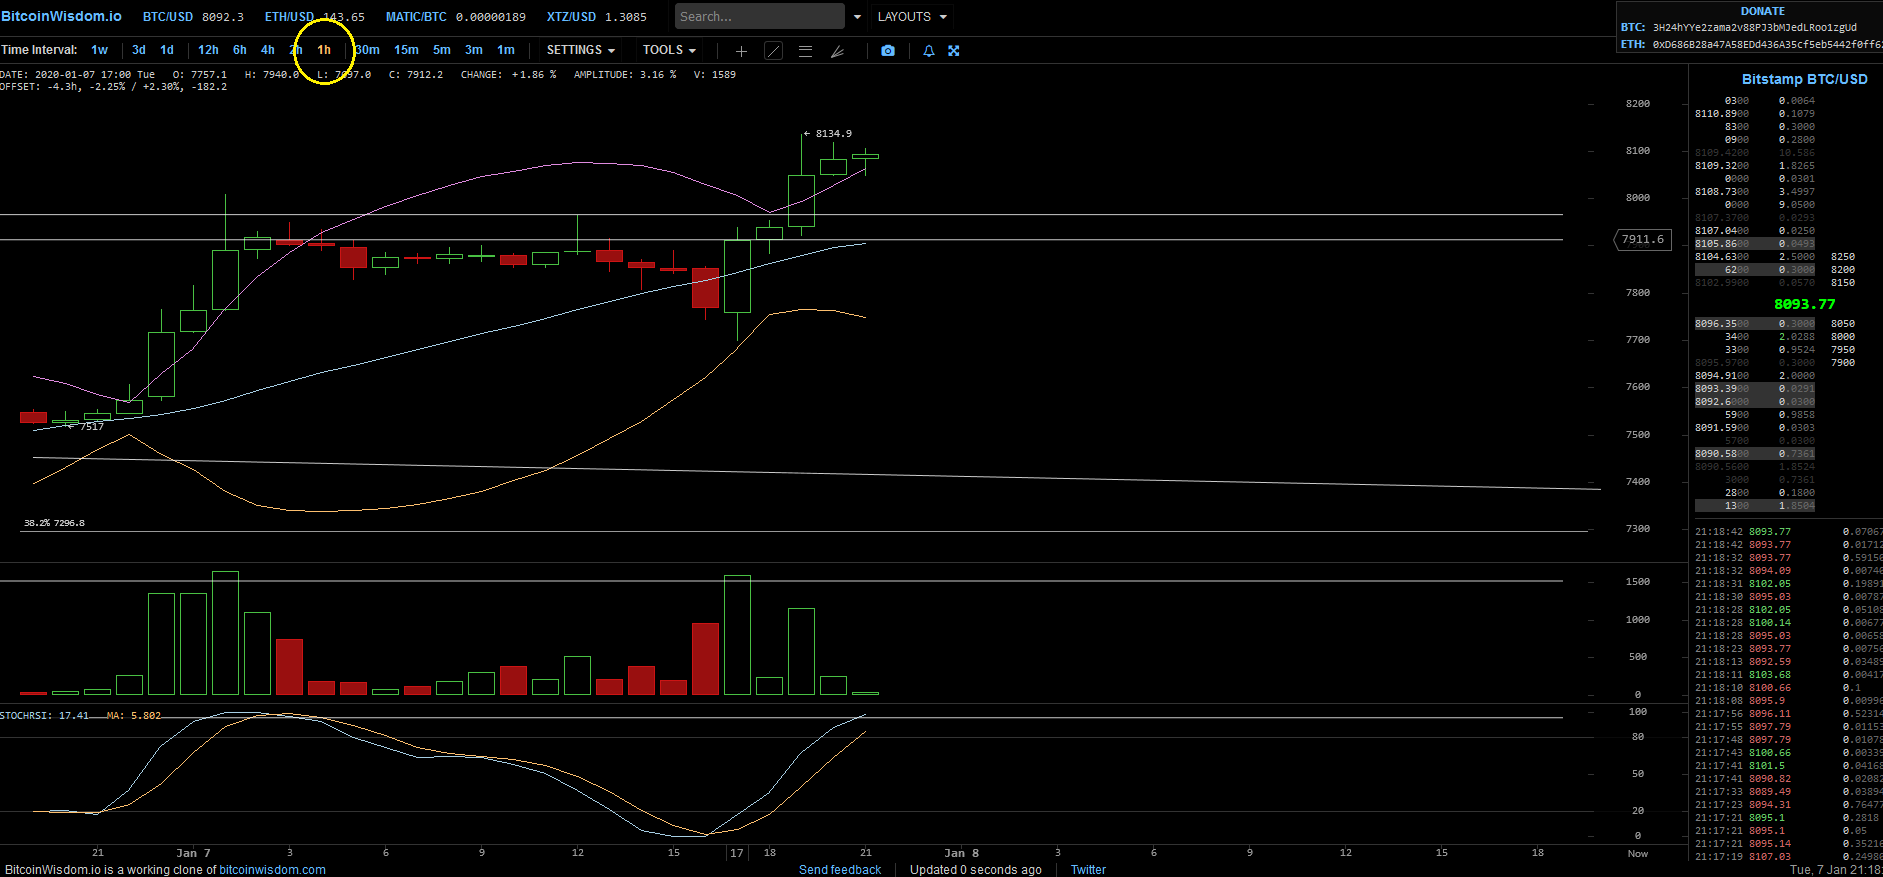Click ask row at price 8108.7300
This screenshot has width=1883, height=877.
point(1755,192)
